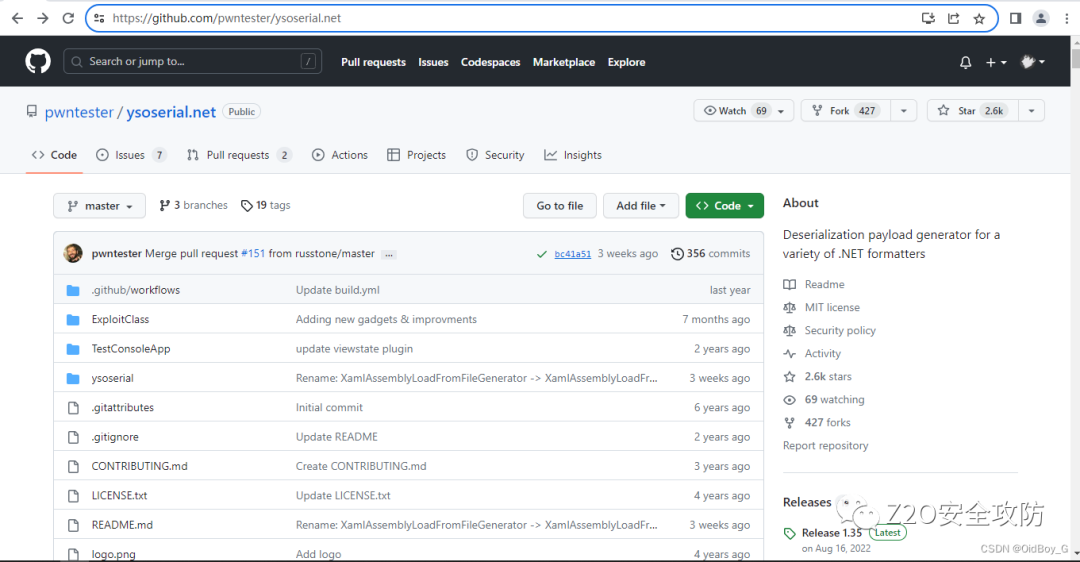This screenshot has height=562, width=1080.
Task: Open the browser three-dot menu
Action: 1066,19
